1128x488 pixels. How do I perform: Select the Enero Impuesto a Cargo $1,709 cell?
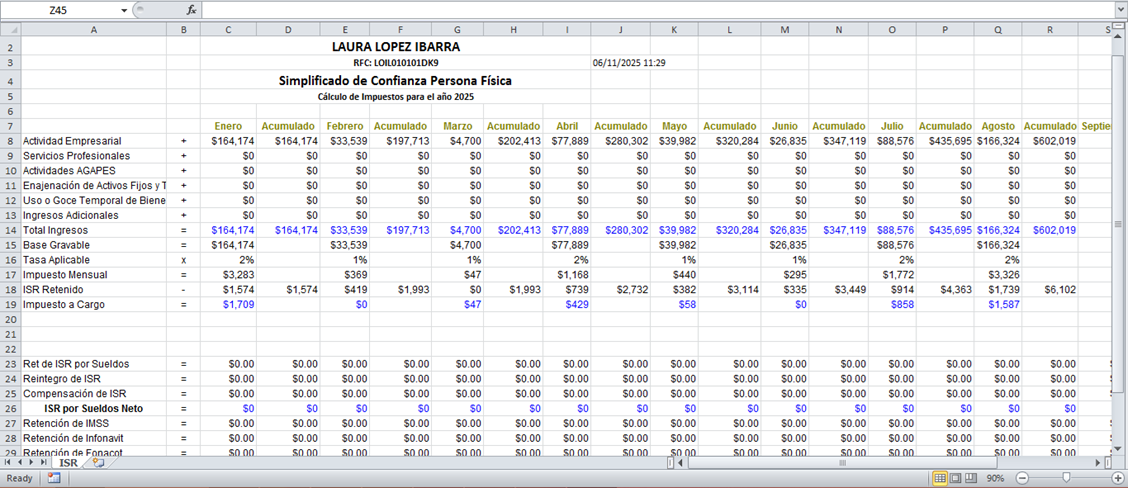(228, 303)
